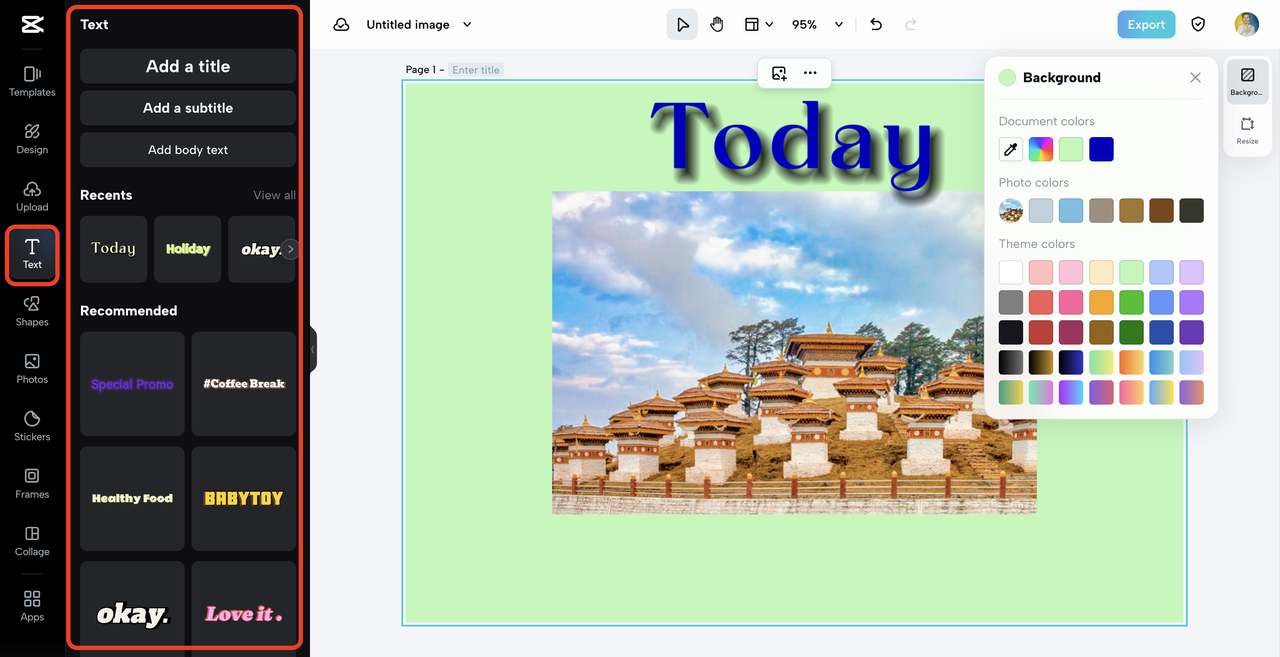Open the Collage sidebar panel
The width and height of the screenshot is (1280, 657).
[32, 541]
